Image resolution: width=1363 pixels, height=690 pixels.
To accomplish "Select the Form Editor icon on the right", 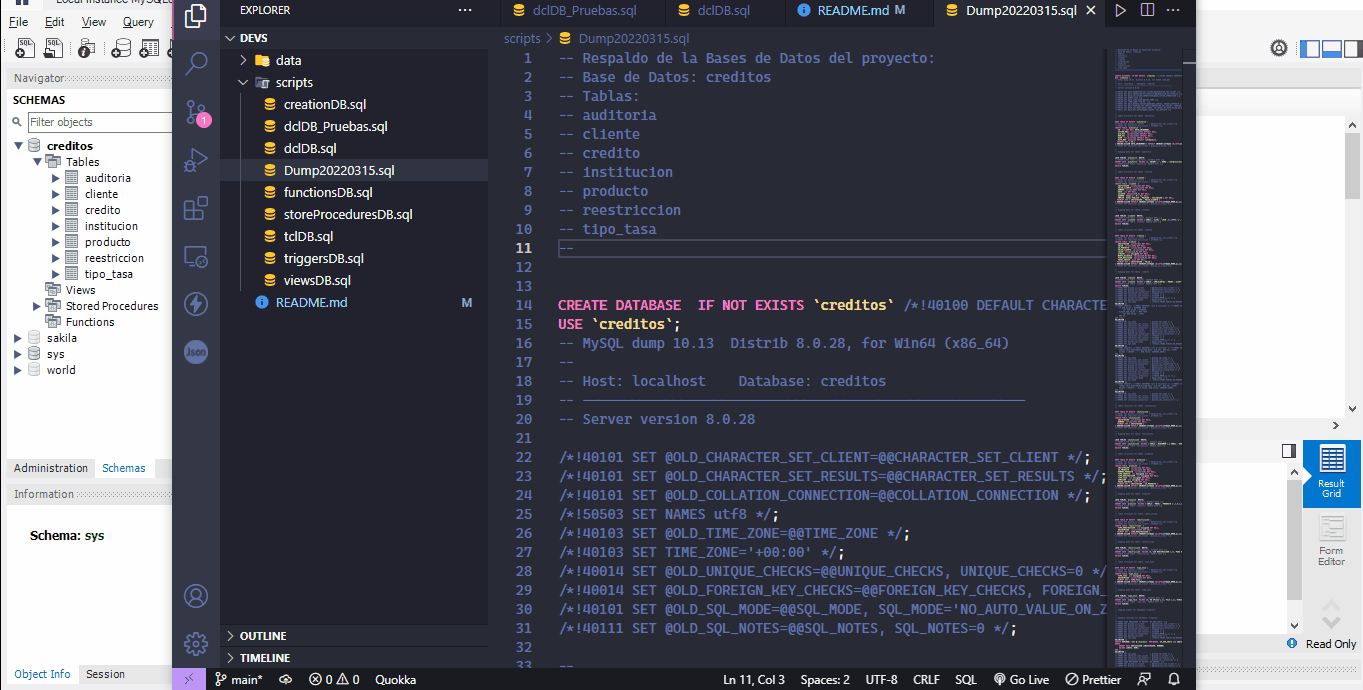I will pos(1331,538).
